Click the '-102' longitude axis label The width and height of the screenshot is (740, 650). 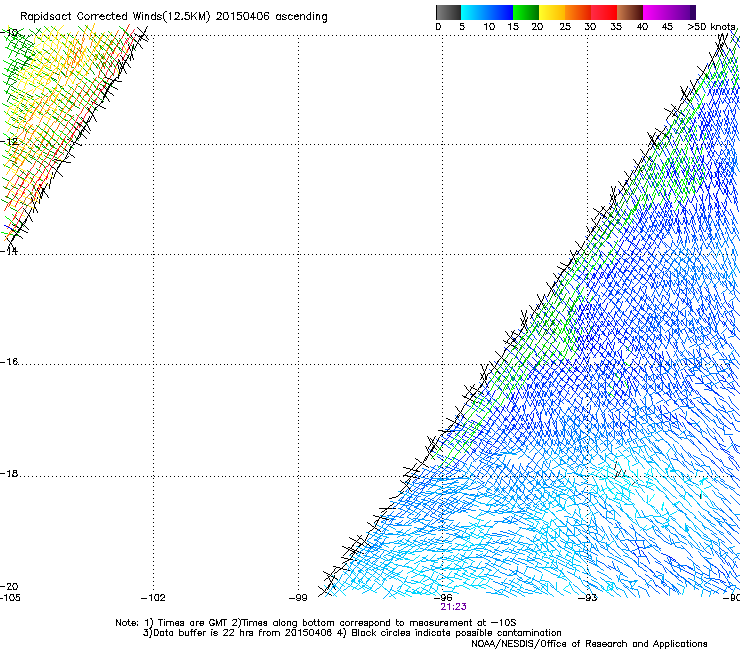click(x=153, y=598)
